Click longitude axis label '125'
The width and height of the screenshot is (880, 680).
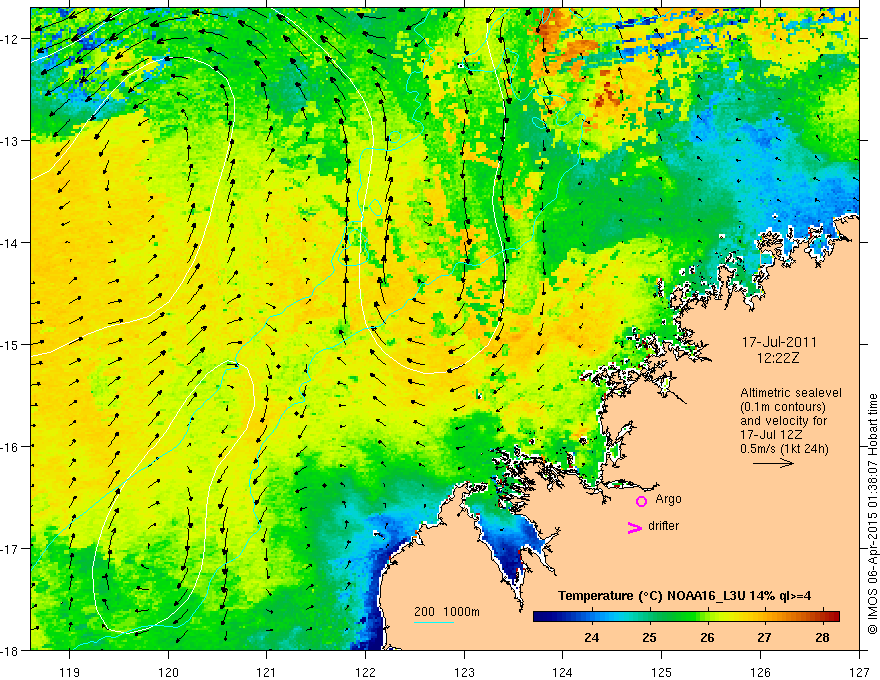pyautogui.click(x=662, y=672)
